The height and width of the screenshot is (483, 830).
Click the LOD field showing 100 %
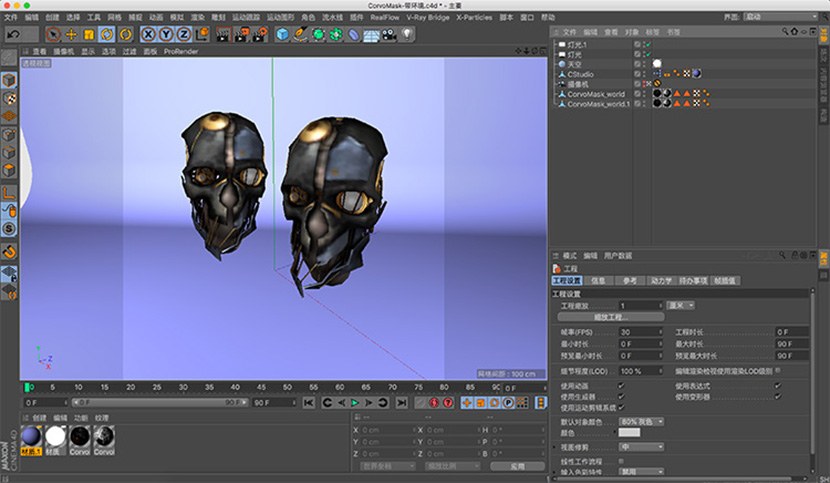[640, 371]
